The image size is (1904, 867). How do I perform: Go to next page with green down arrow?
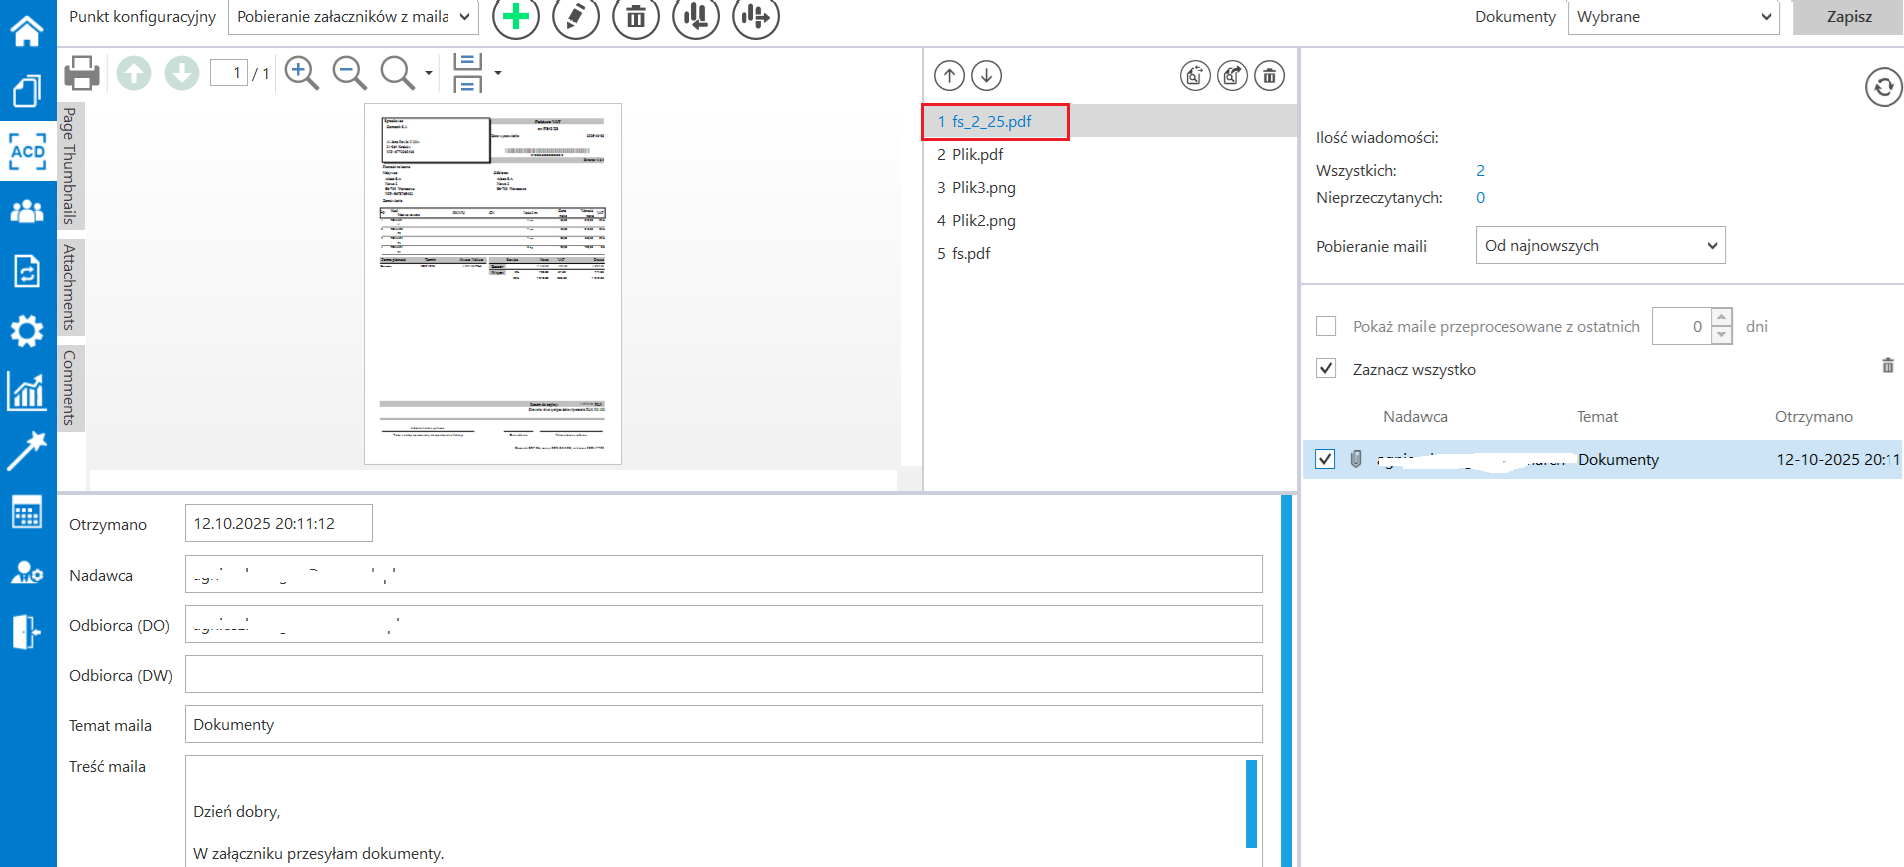point(182,73)
